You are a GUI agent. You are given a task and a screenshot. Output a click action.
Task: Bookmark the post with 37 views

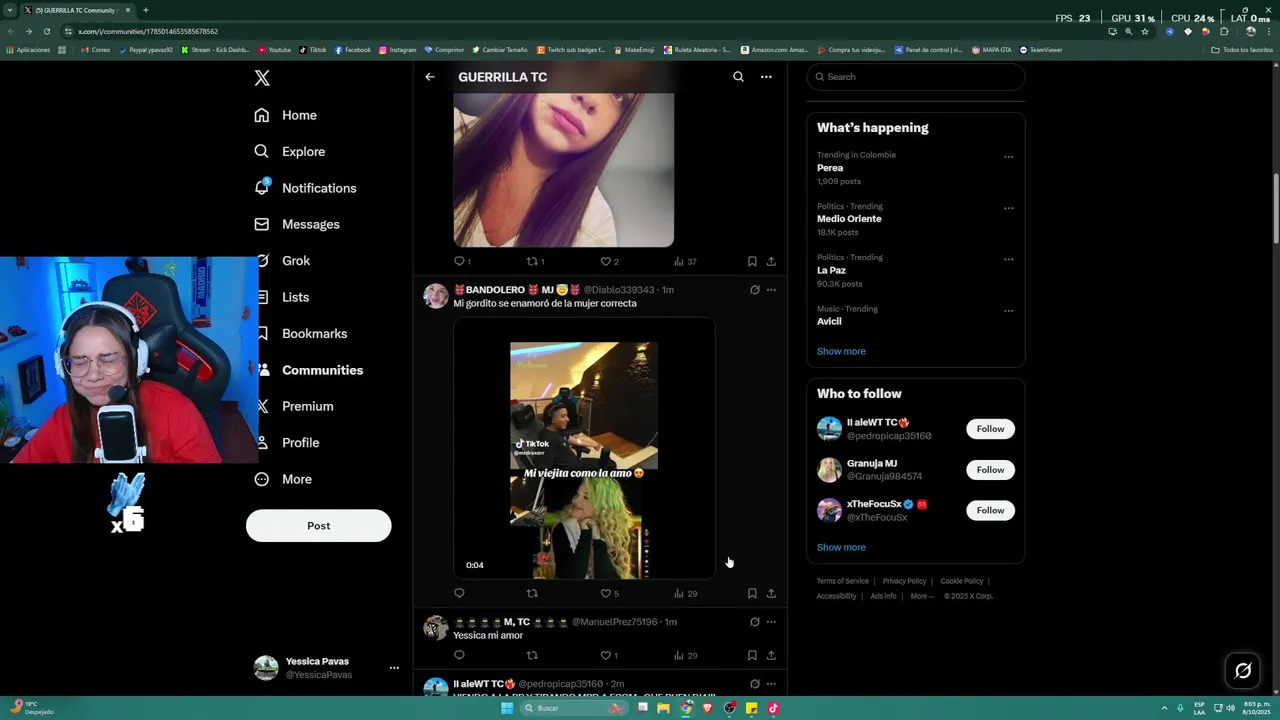click(x=752, y=261)
